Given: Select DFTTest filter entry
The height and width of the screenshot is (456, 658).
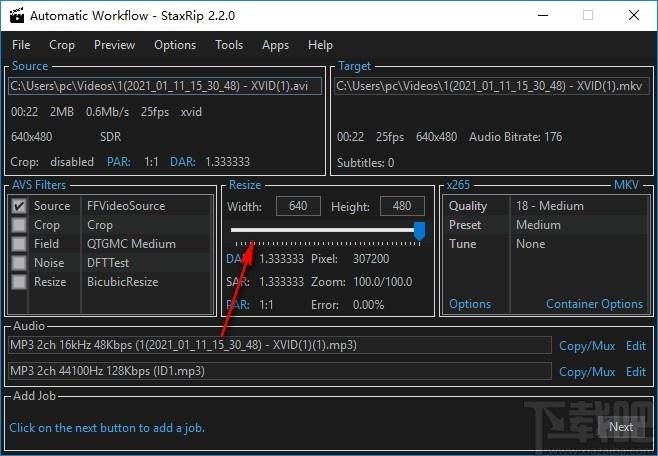Looking at the screenshot, I should coord(108,263).
